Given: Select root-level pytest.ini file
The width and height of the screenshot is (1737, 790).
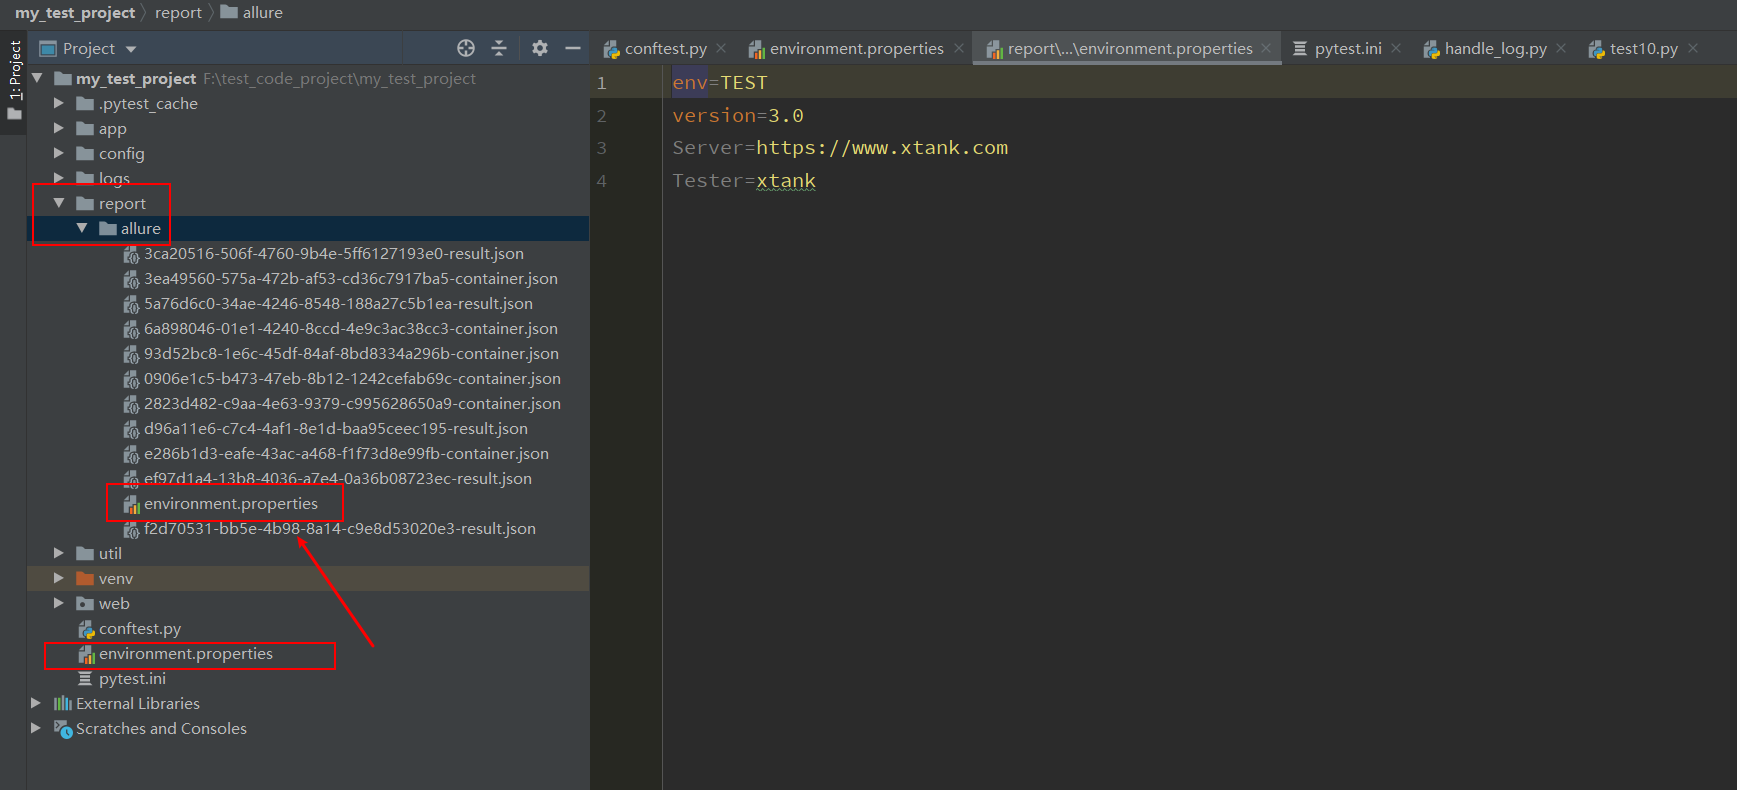Looking at the screenshot, I should coord(132,678).
